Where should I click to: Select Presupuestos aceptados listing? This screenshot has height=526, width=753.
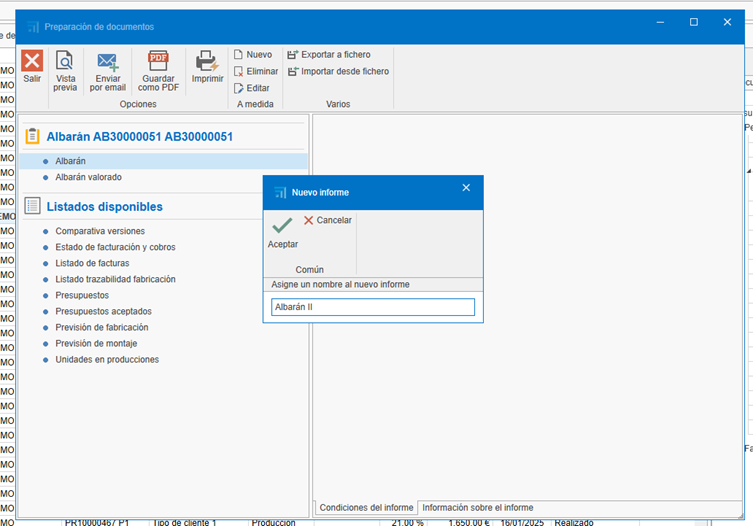pos(103,311)
